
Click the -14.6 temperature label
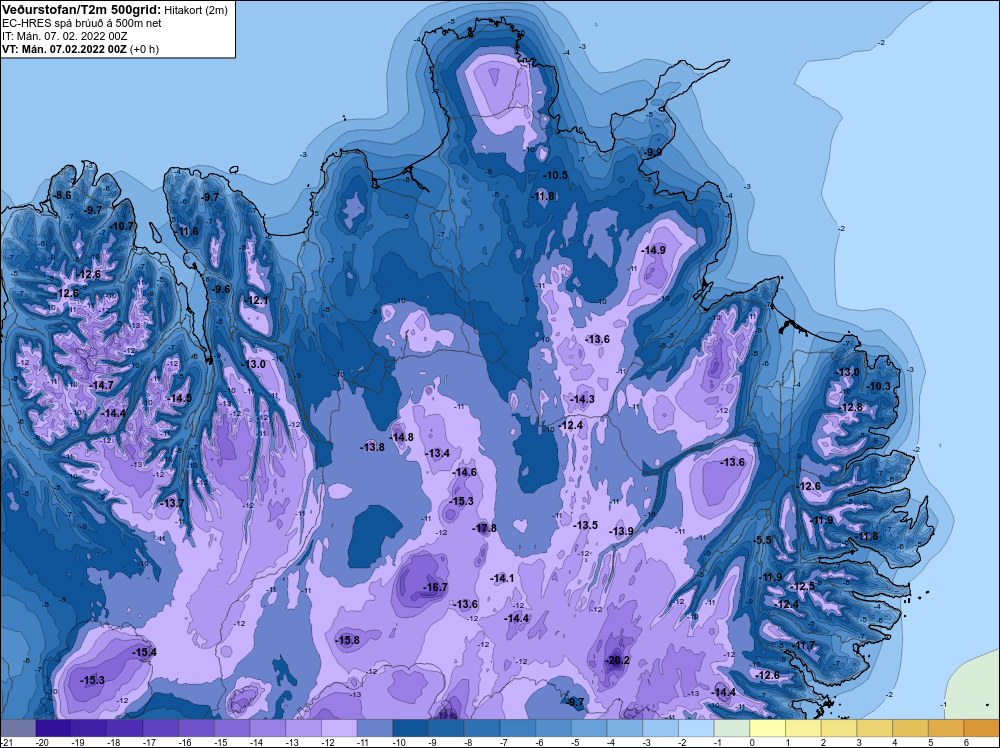pos(464,473)
